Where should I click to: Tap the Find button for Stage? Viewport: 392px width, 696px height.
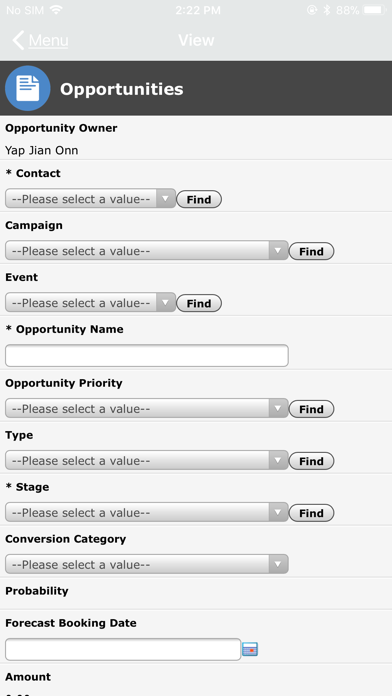click(x=311, y=513)
